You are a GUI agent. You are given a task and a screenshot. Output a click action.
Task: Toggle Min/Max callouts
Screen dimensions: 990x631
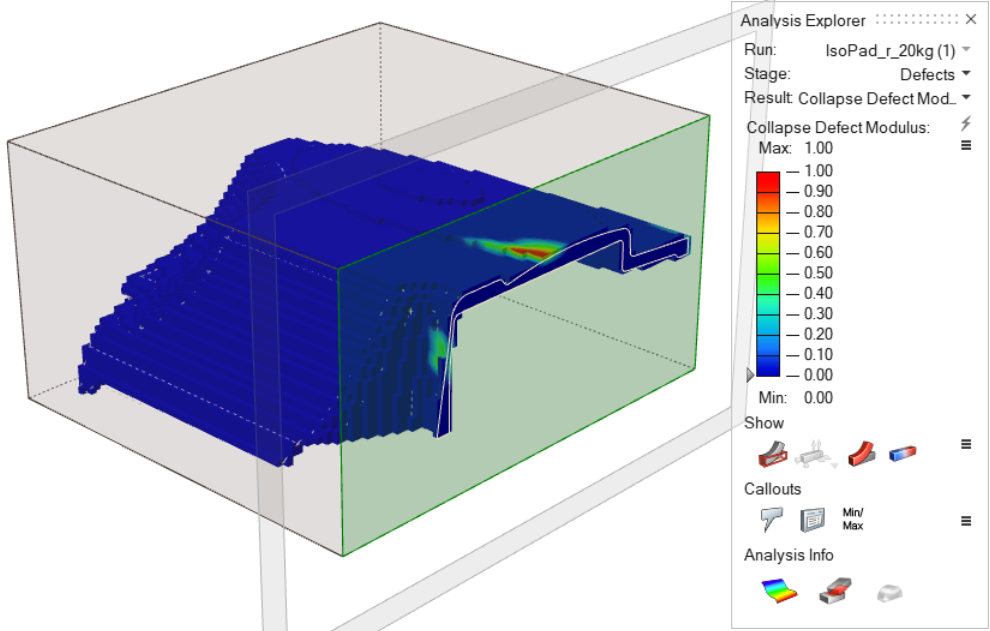pyautogui.click(x=853, y=519)
